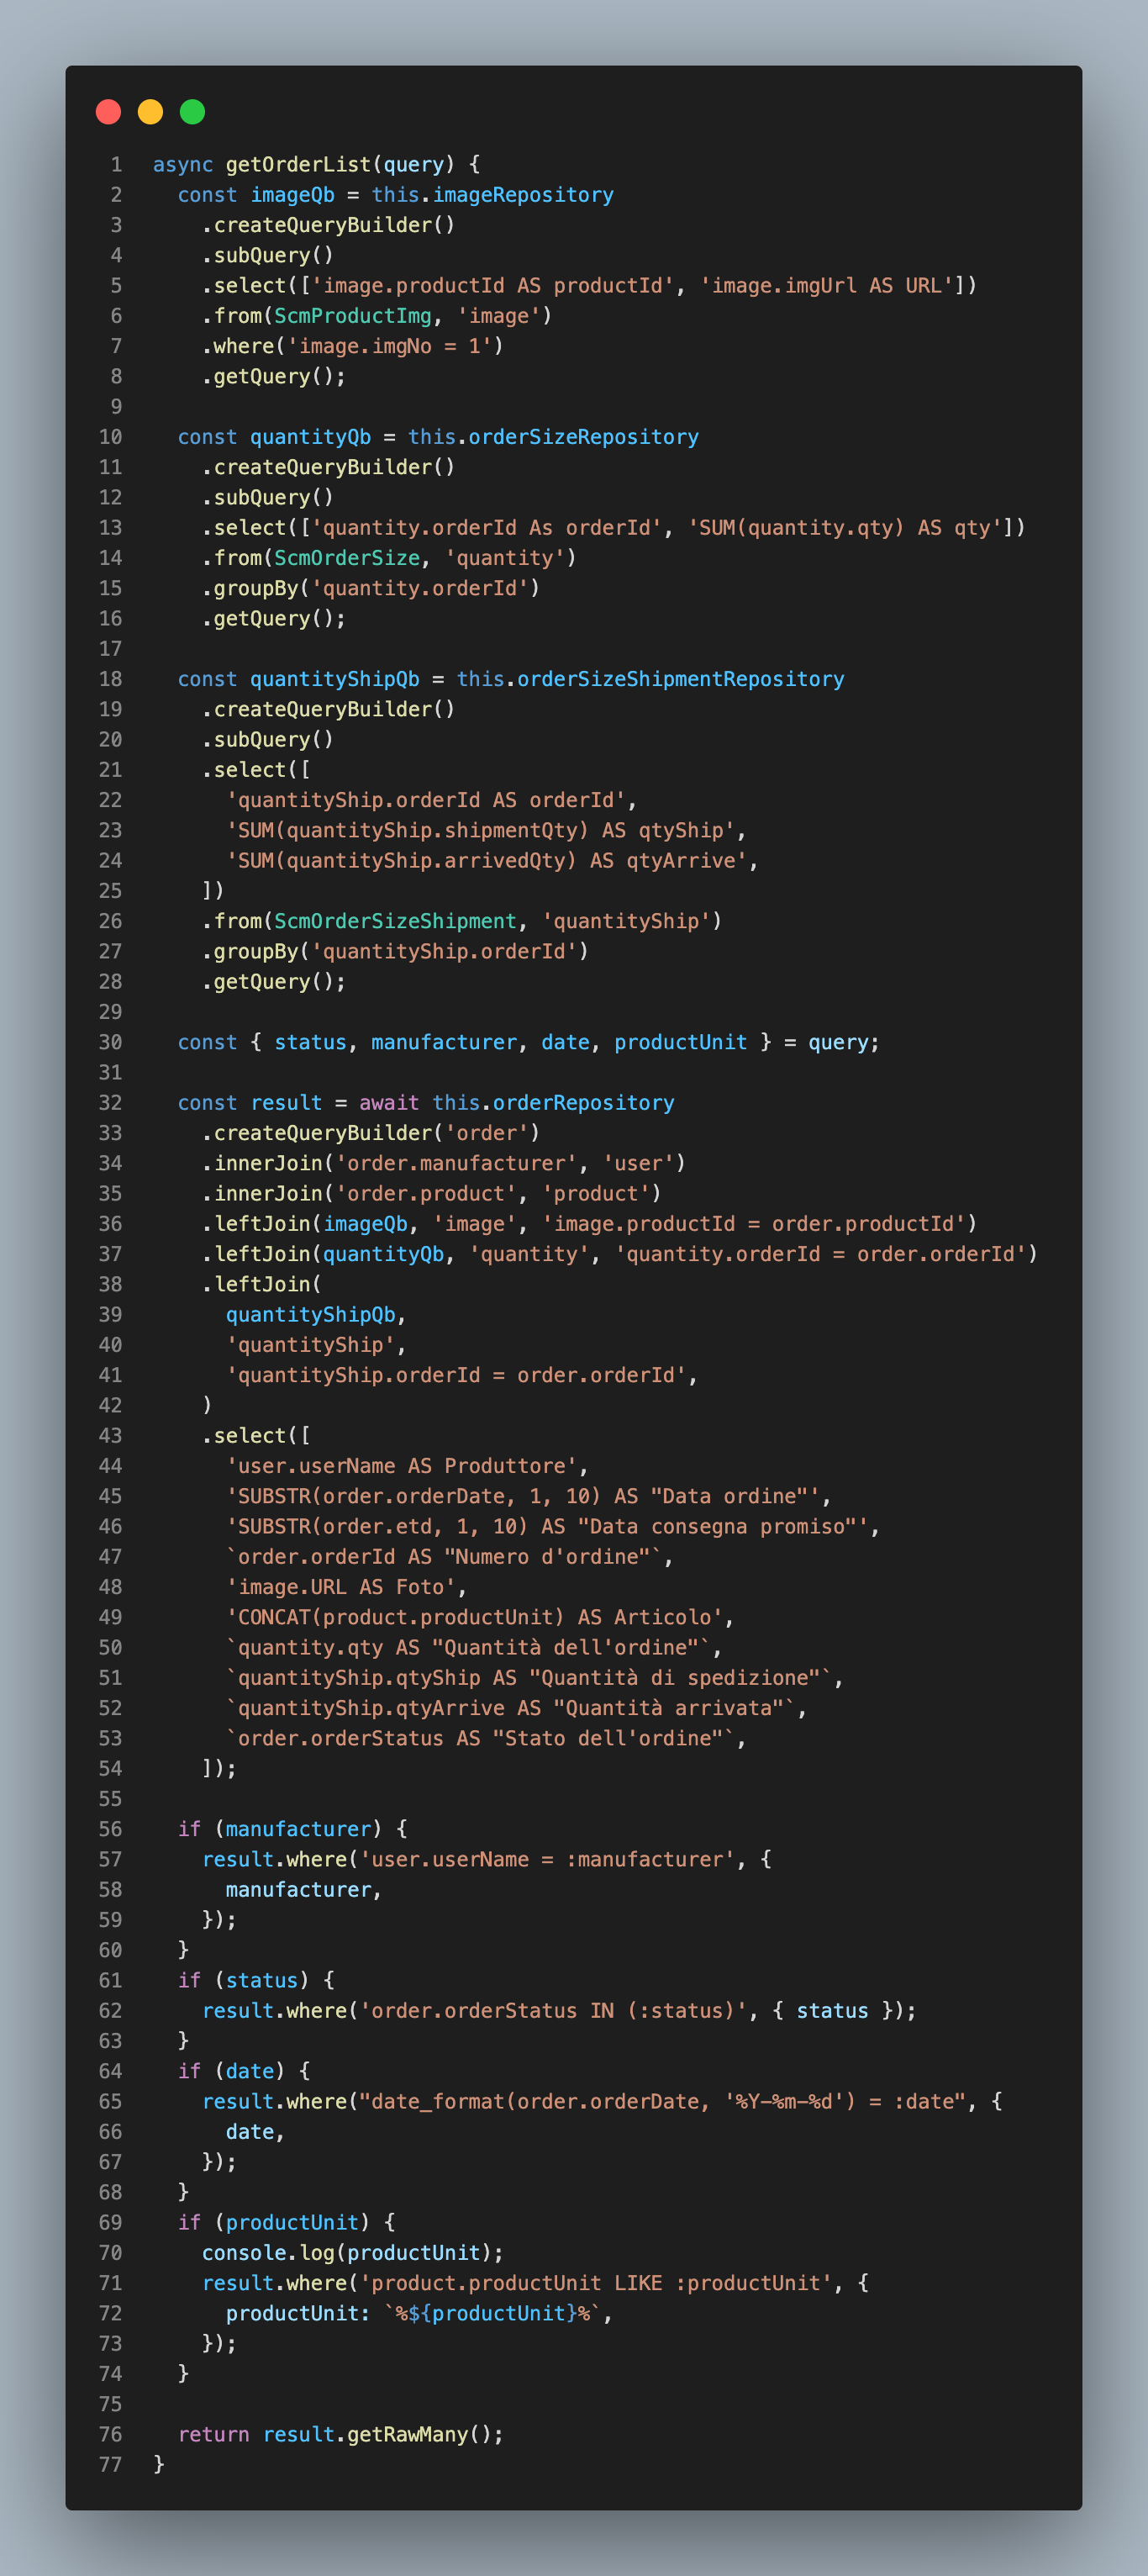Click 'SUM(quantityShip.shipmentQty) AS qtyShip' string
The image size is (1148, 2576).
(x=480, y=830)
